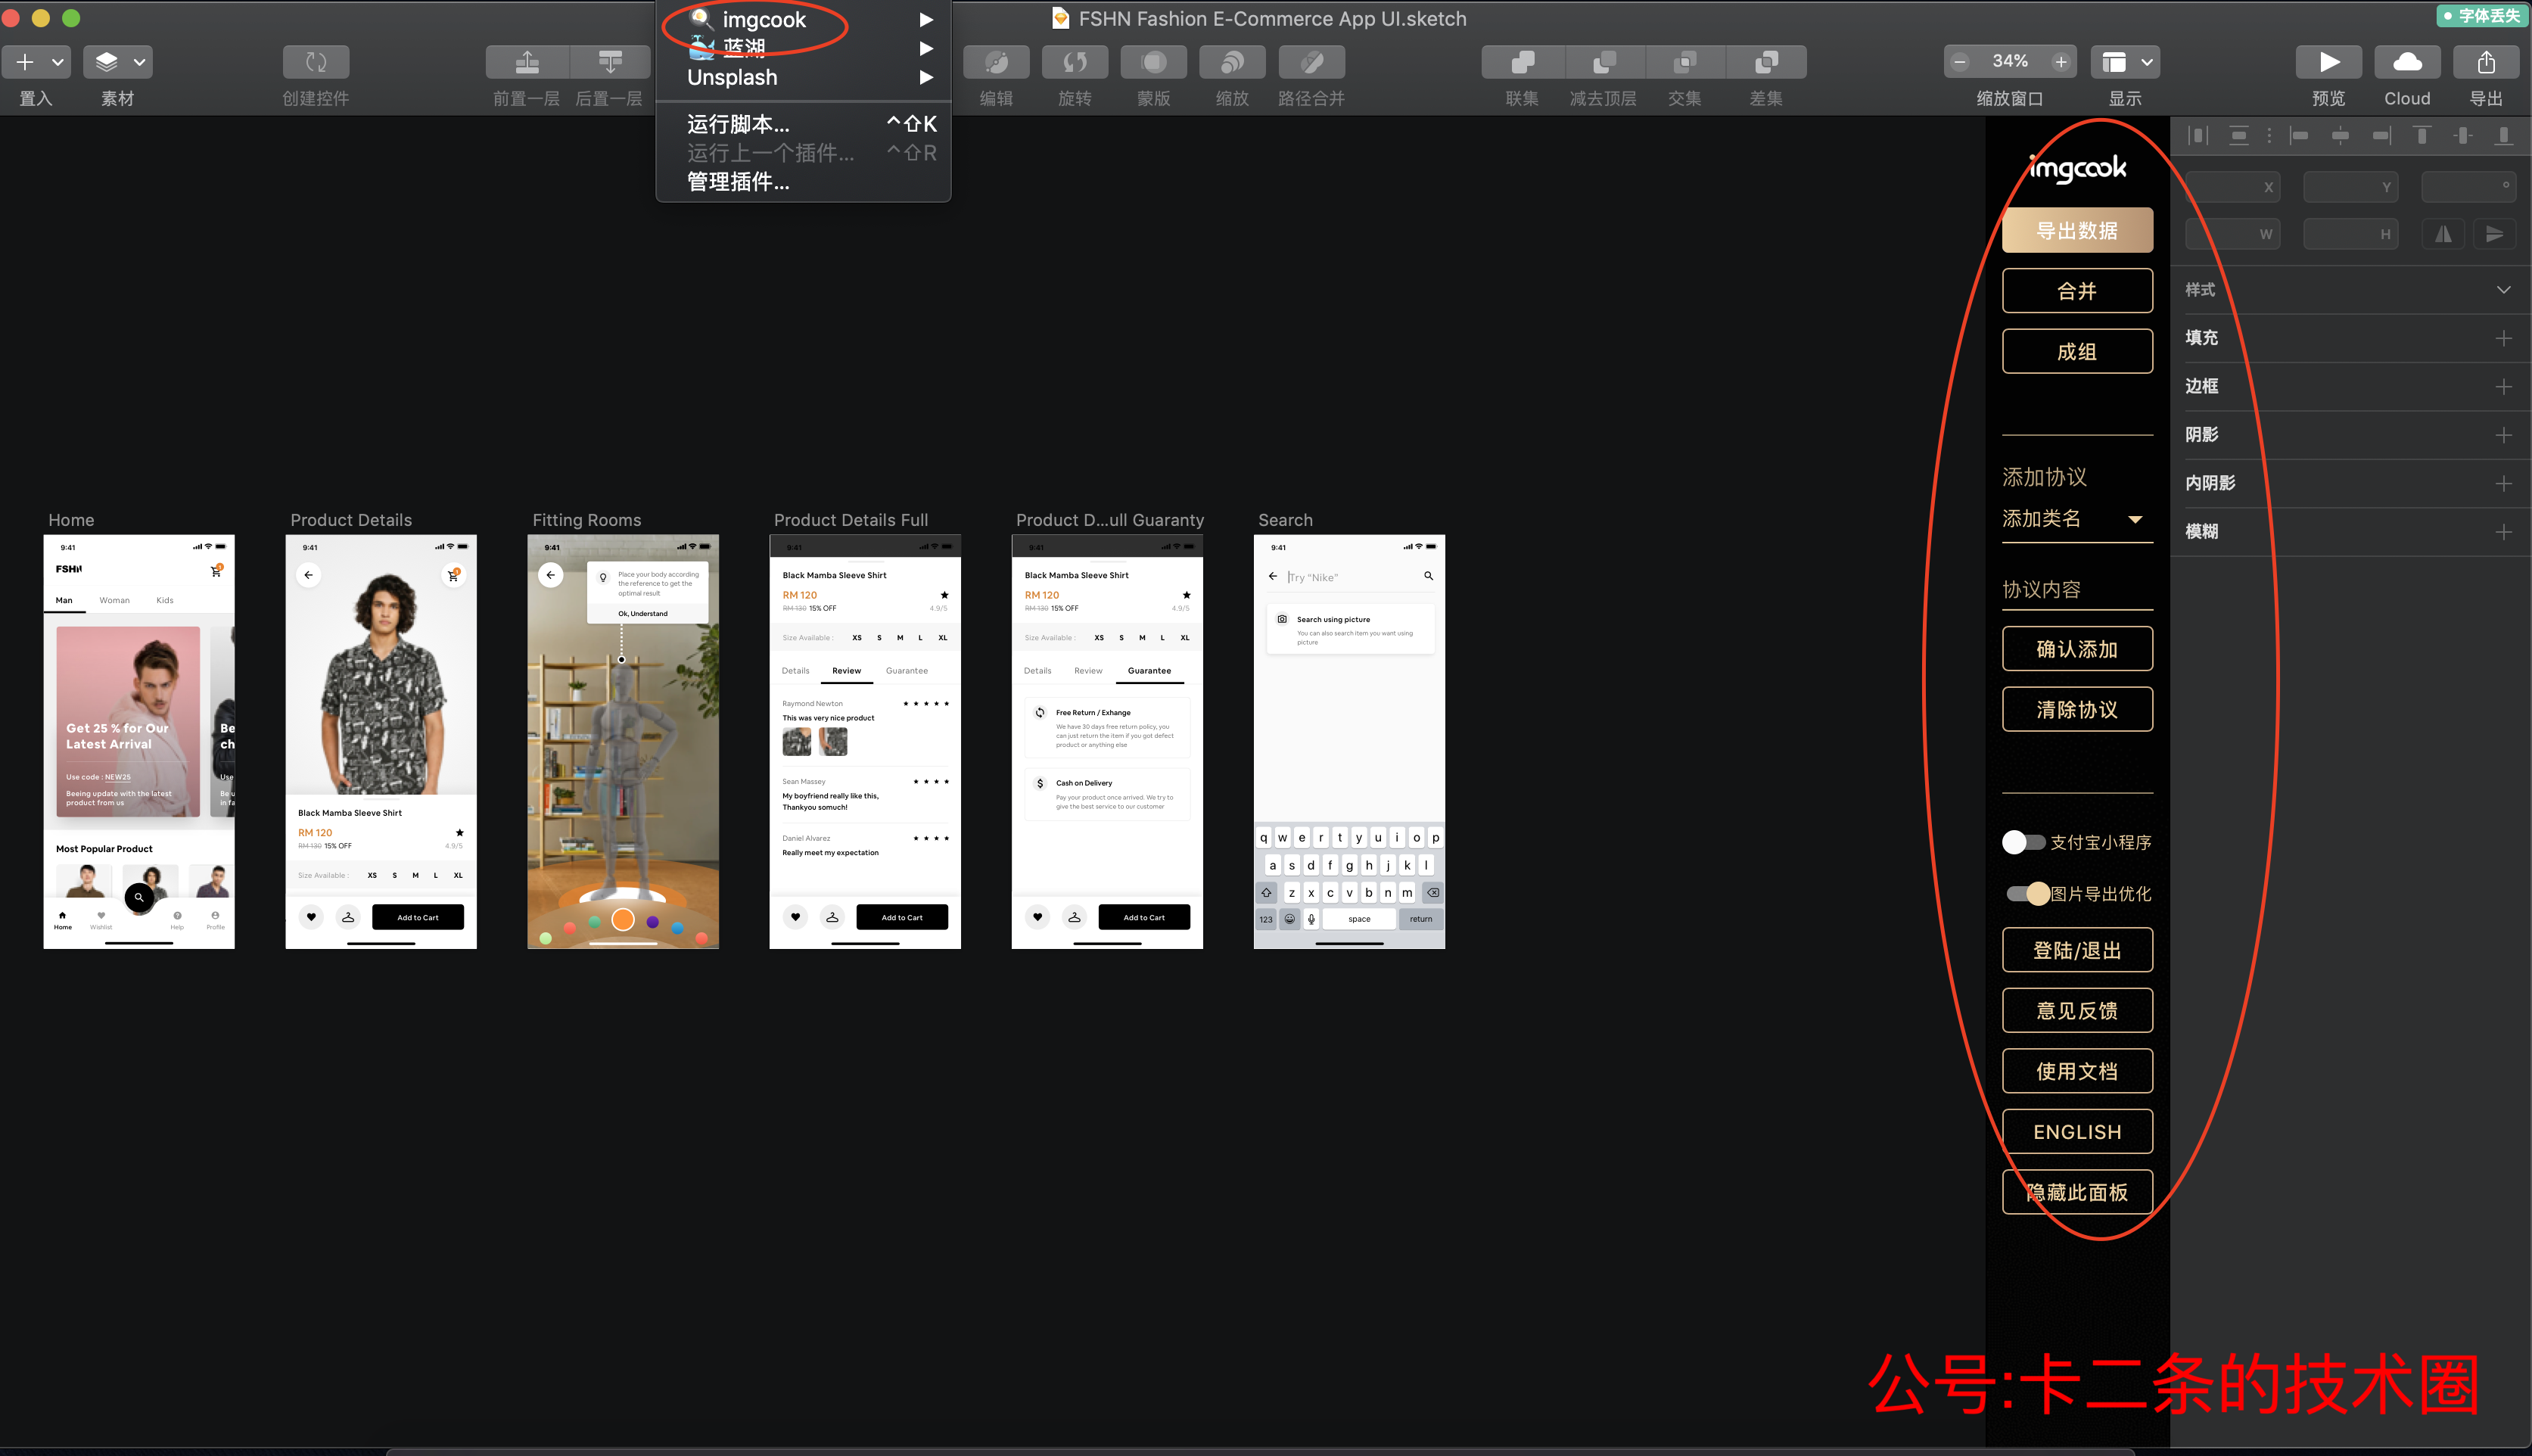
Task: Click the missing fonts (字体丢失) badge
Action: (2482, 15)
